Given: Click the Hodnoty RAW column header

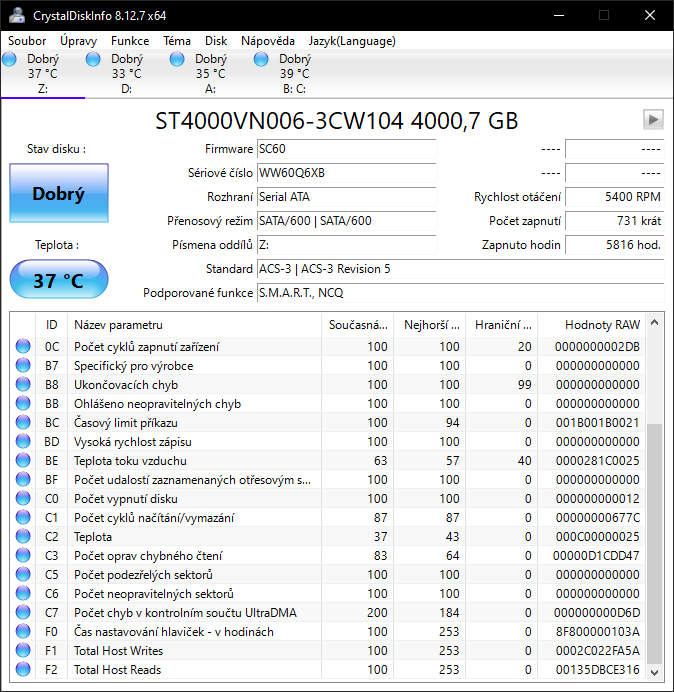Looking at the screenshot, I should click(602, 325).
